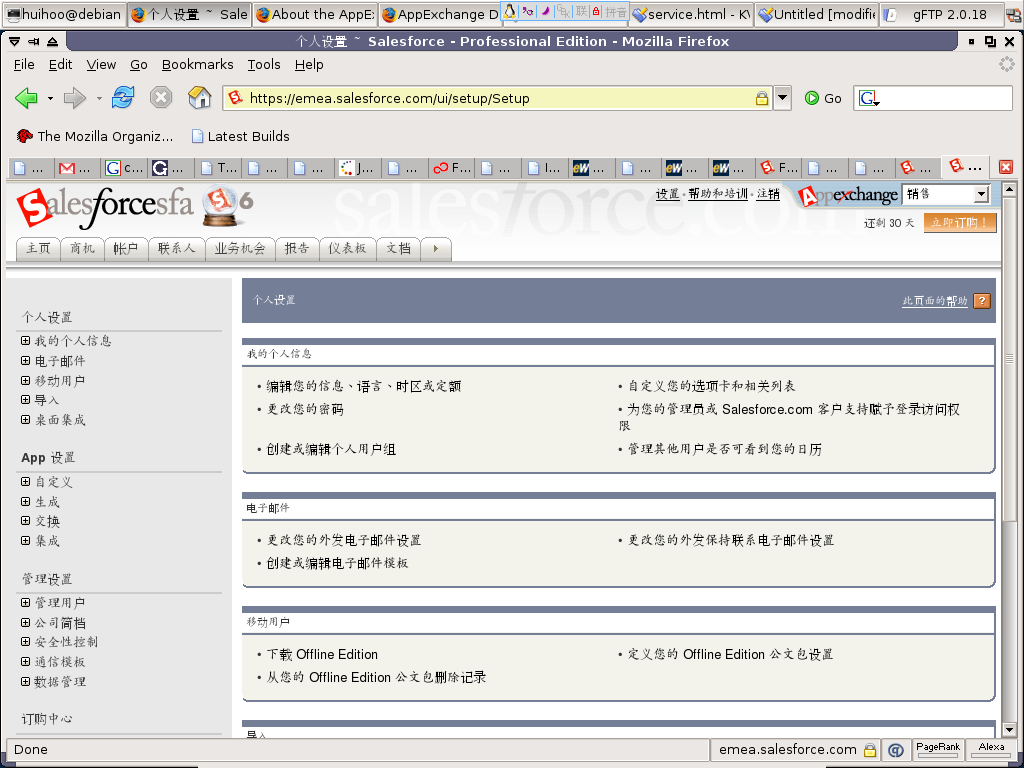Switch to the gFTP 2.0.18 taskbar window

[941, 14]
